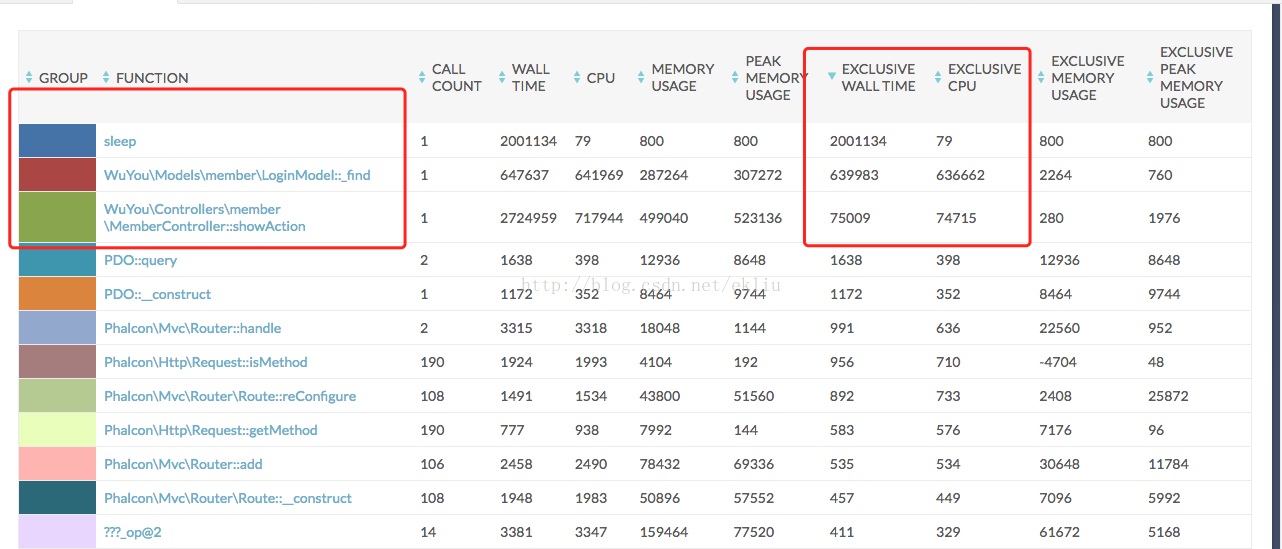Click the pale yellow swatch for Request::getMethod

(57, 430)
